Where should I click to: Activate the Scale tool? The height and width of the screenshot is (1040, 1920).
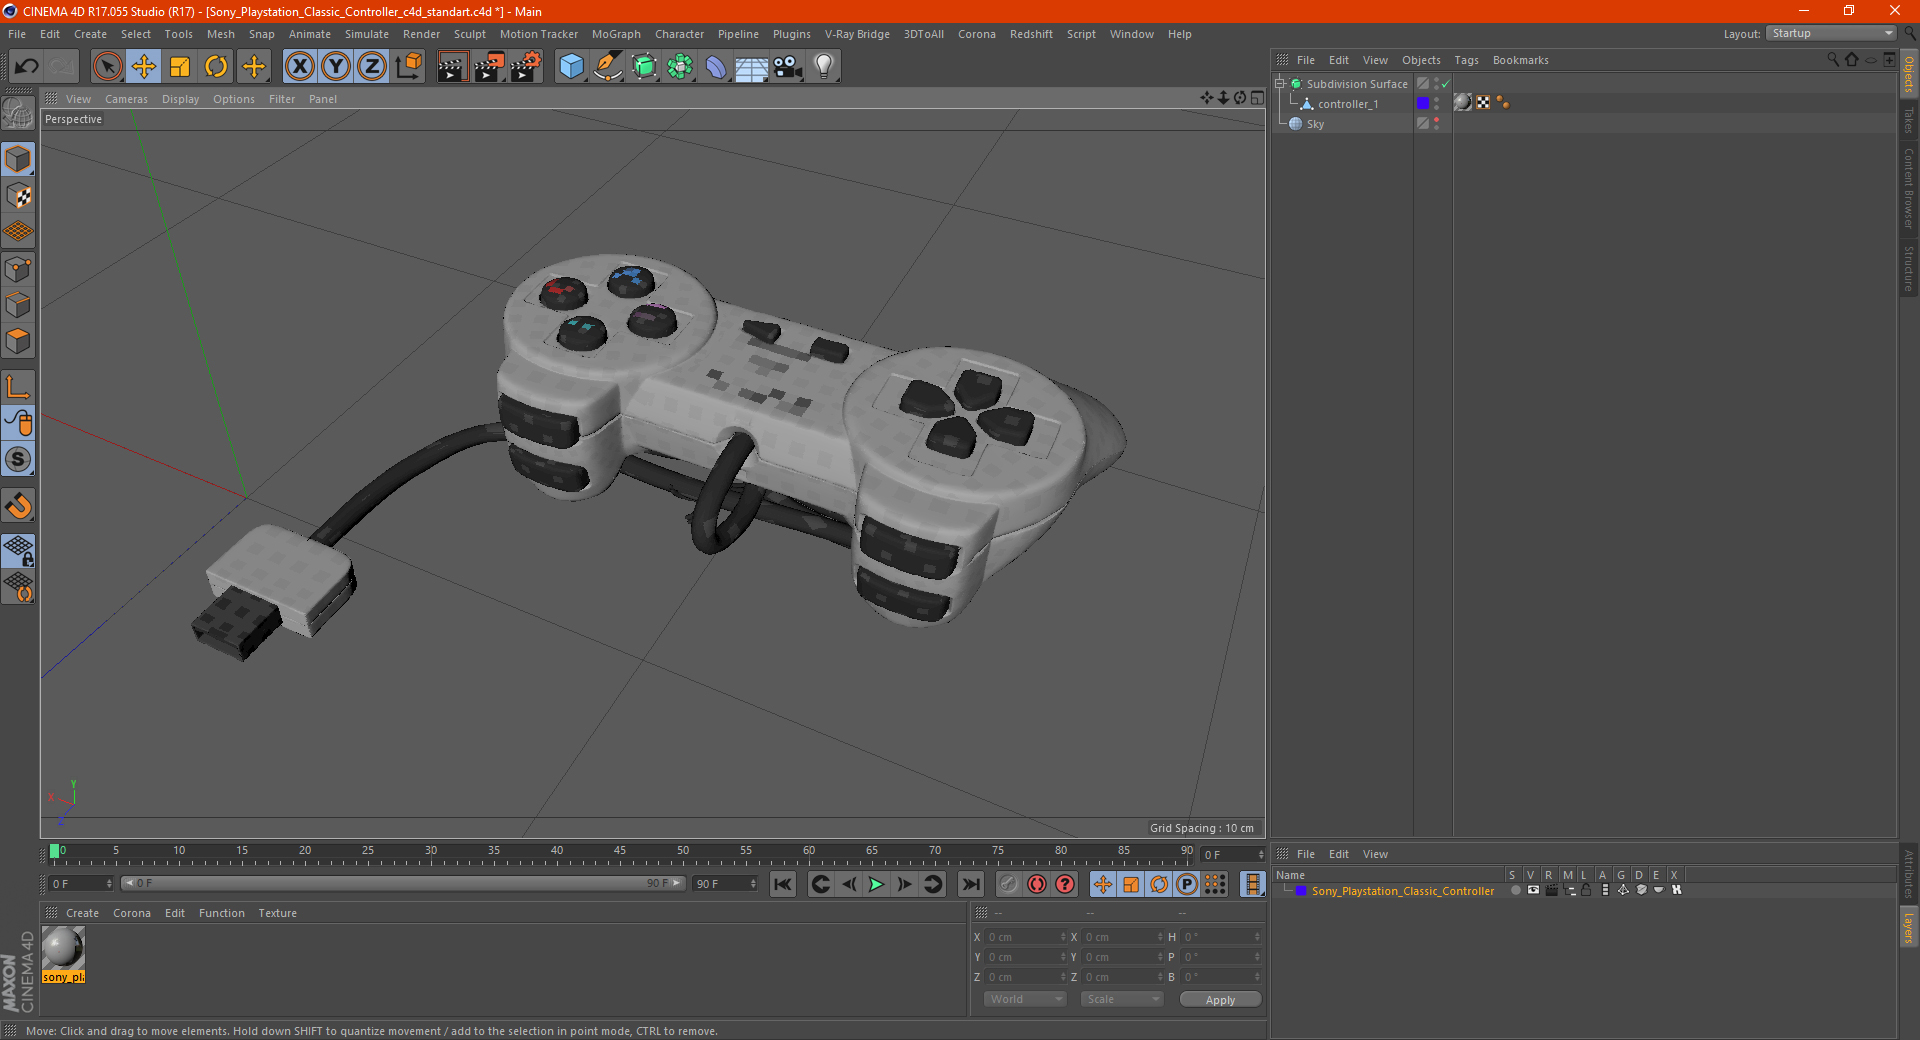pos(180,67)
